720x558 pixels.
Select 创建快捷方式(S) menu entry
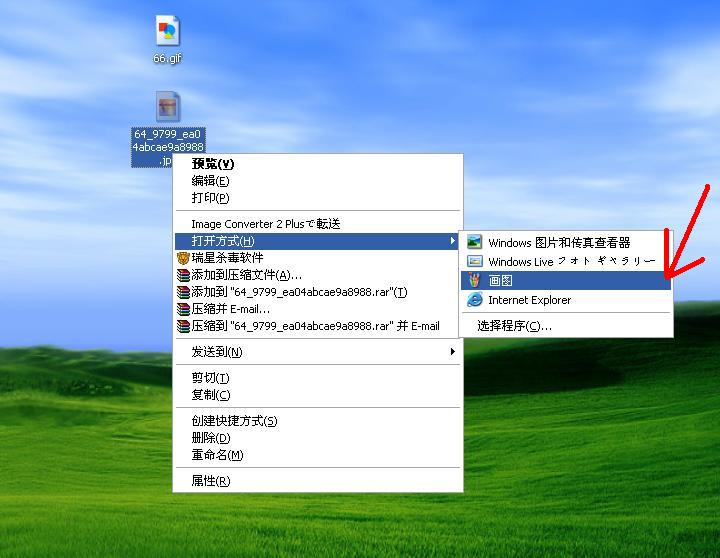pyautogui.click(x=318, y=421)
